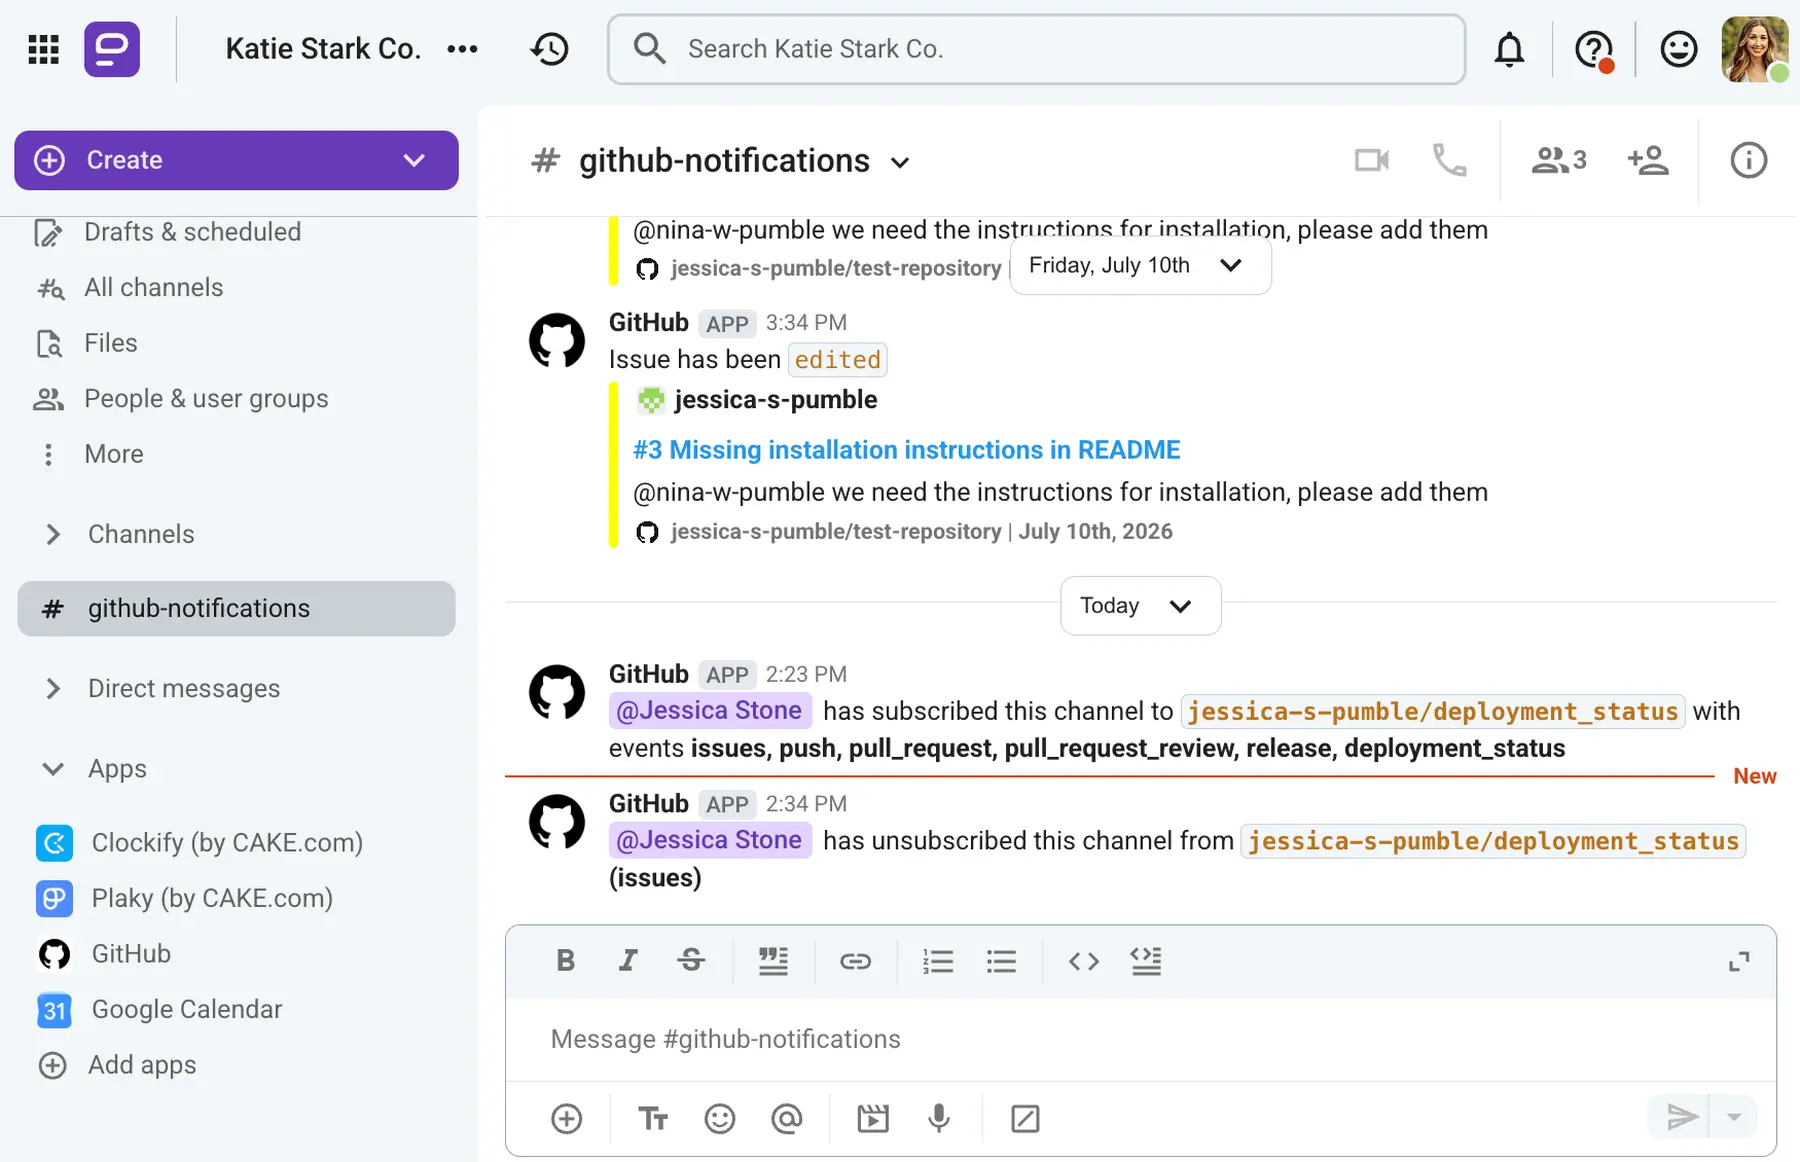
Task: Open the slash shortcuts icon
Action: coord(1026,1118)
